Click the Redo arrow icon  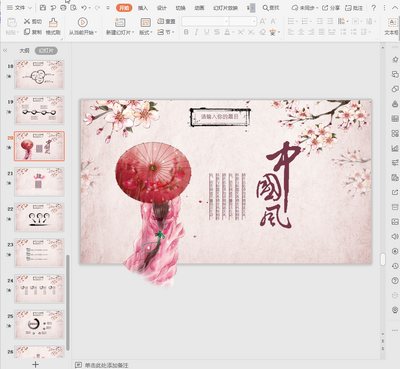97,7
